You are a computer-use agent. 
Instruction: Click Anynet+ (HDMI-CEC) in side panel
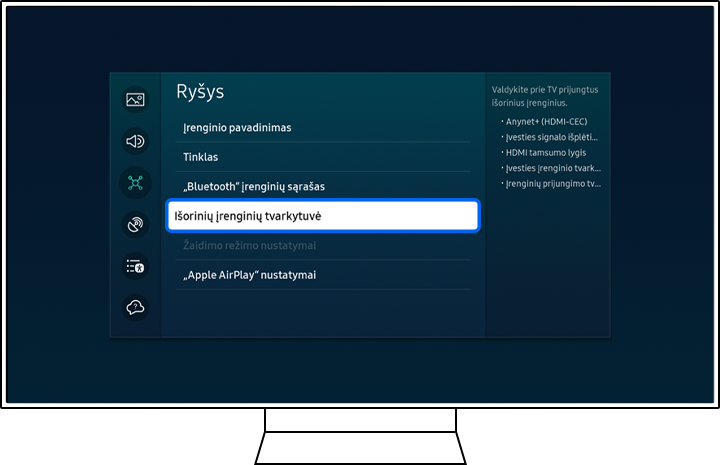click(x=546, y=121)
